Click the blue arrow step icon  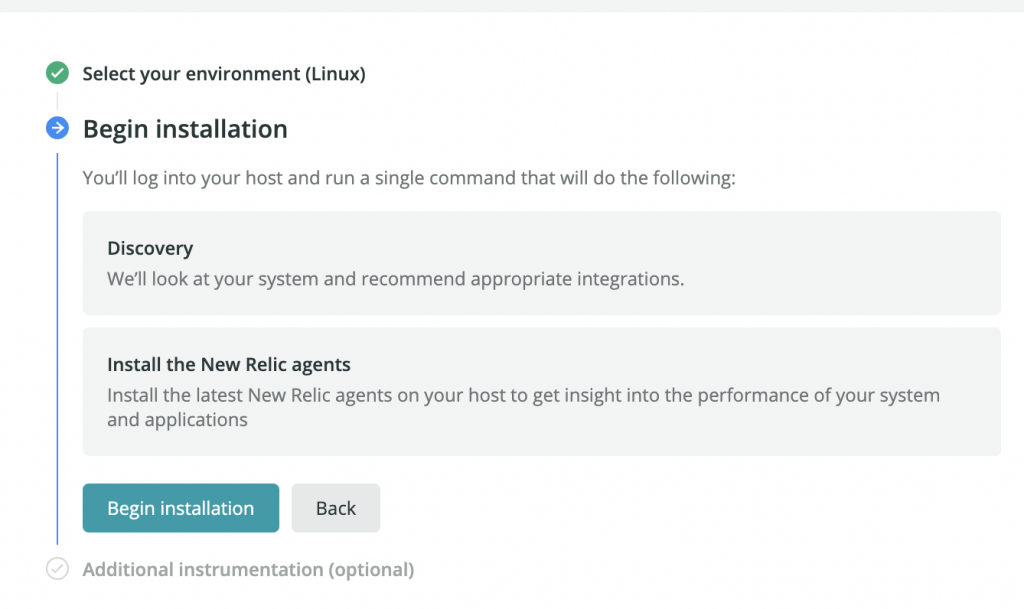click(x=57, y=128)
